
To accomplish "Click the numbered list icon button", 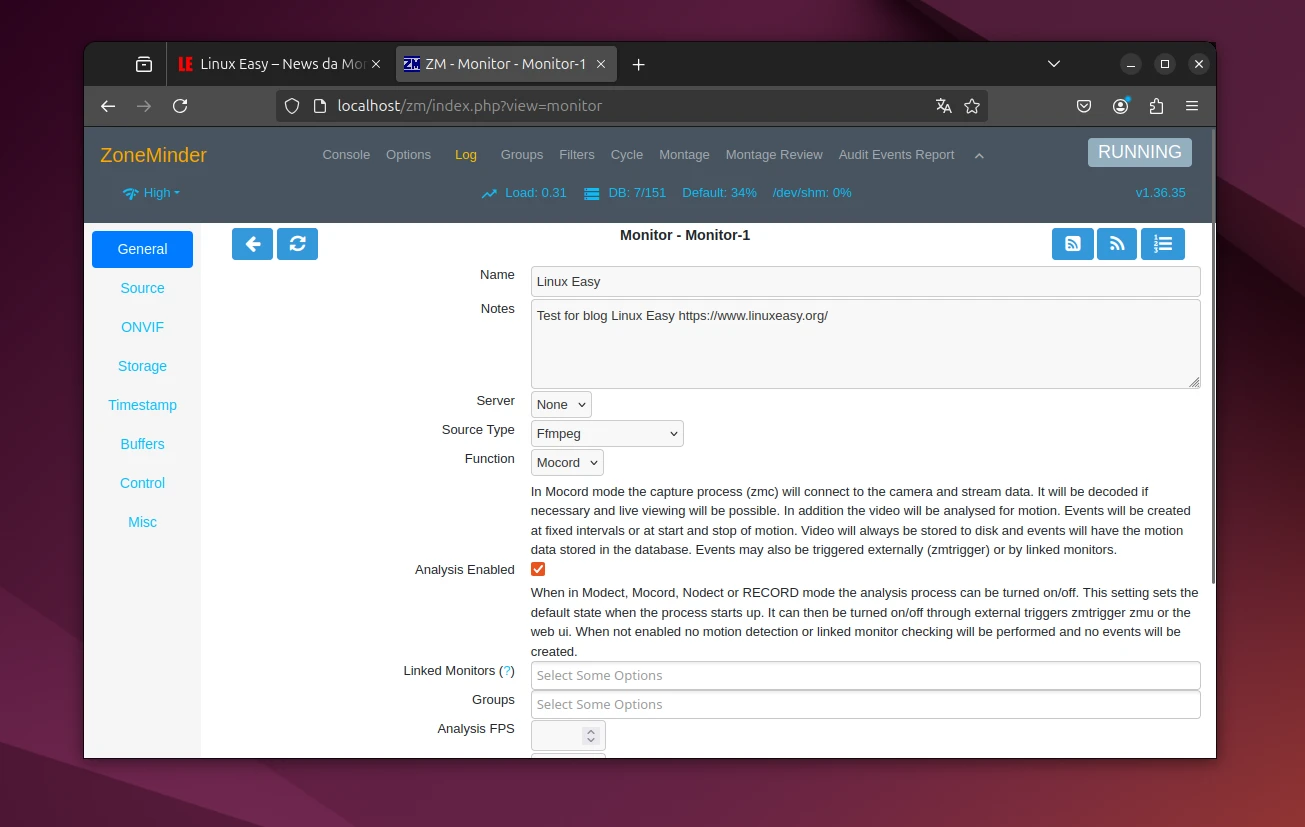I will point(1162,244).
